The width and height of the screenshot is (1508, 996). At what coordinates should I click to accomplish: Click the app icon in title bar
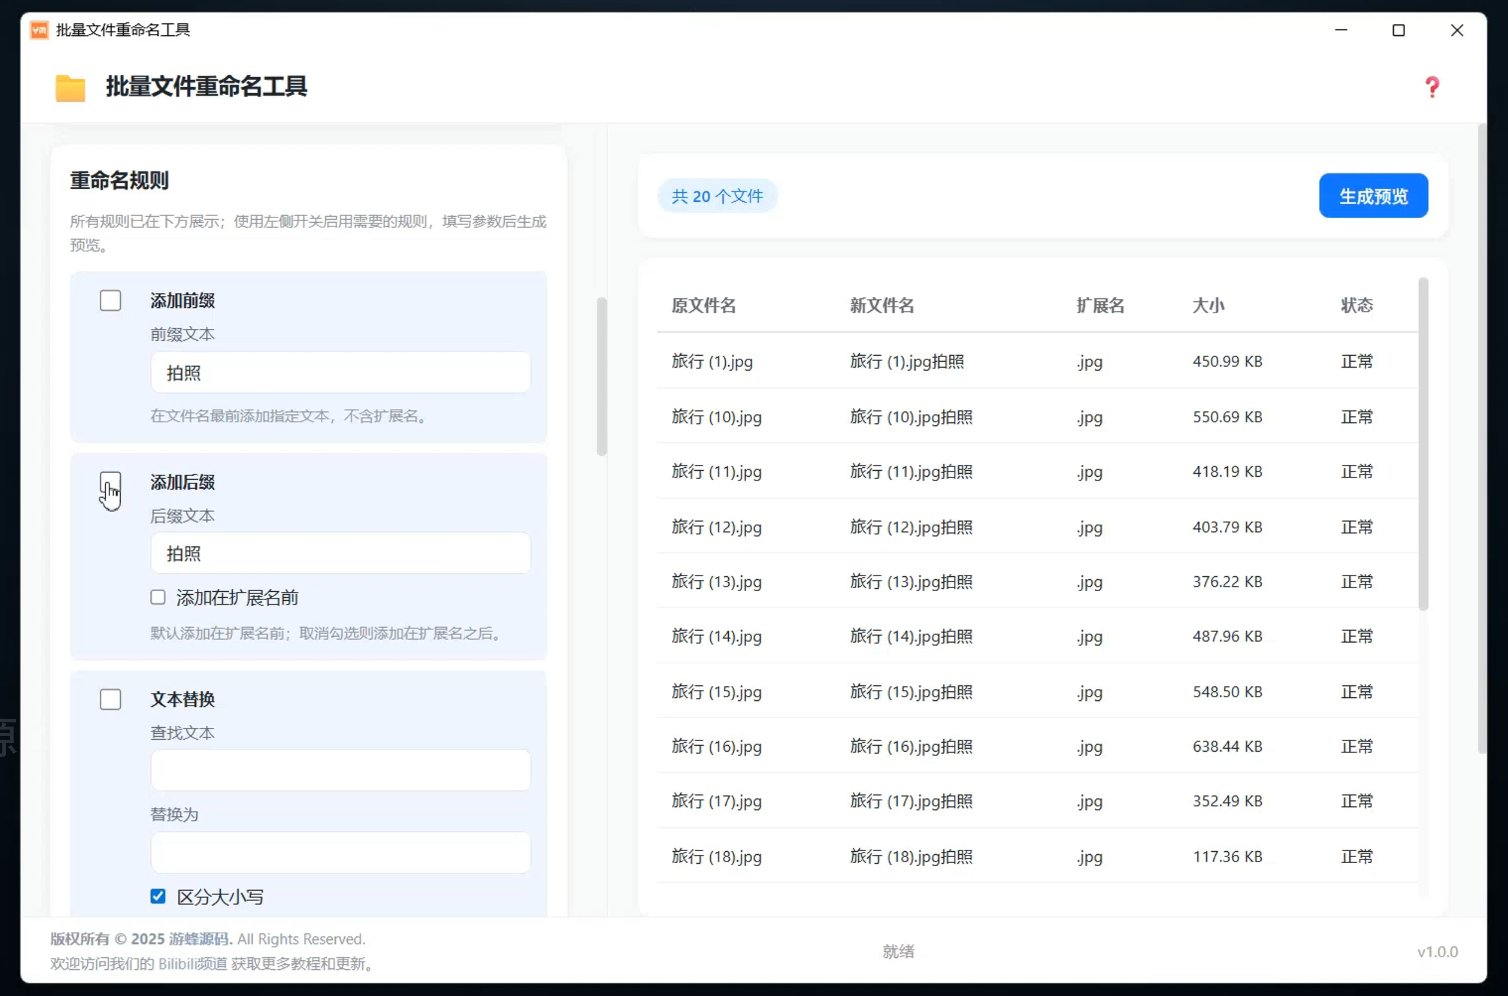click(39, 30)
